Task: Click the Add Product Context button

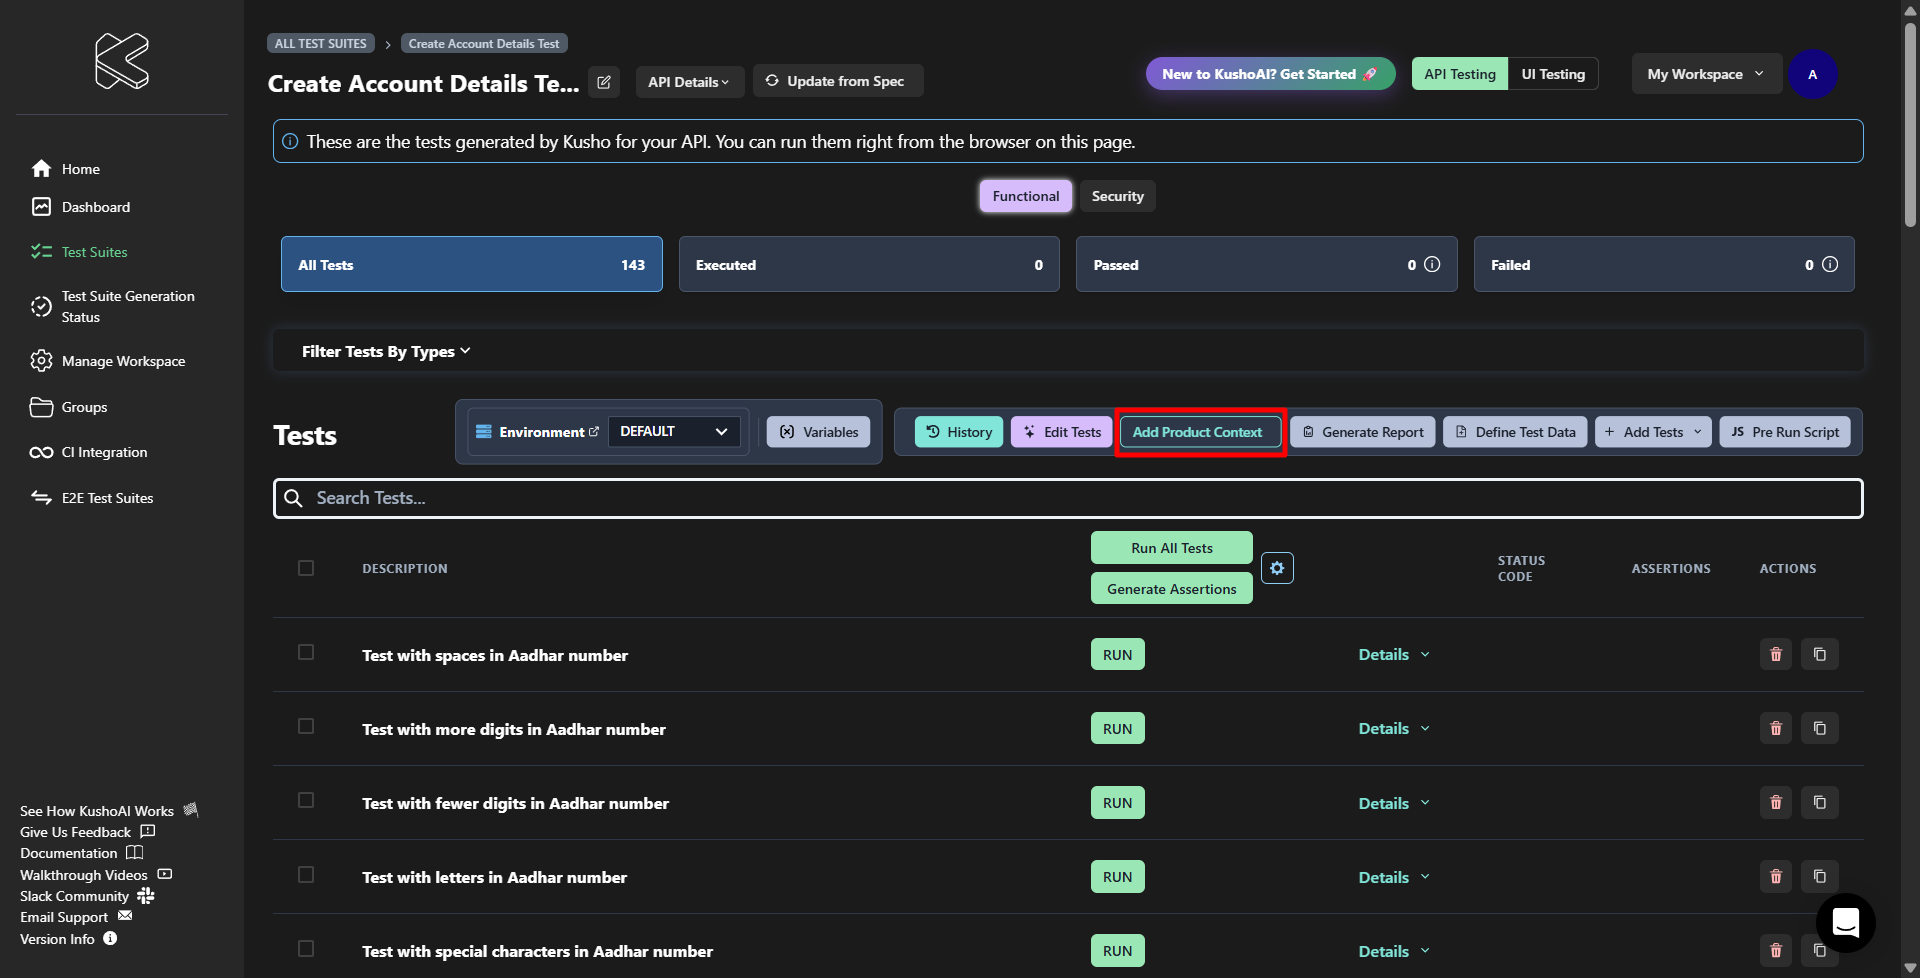Action: [x=1200, y=432]
